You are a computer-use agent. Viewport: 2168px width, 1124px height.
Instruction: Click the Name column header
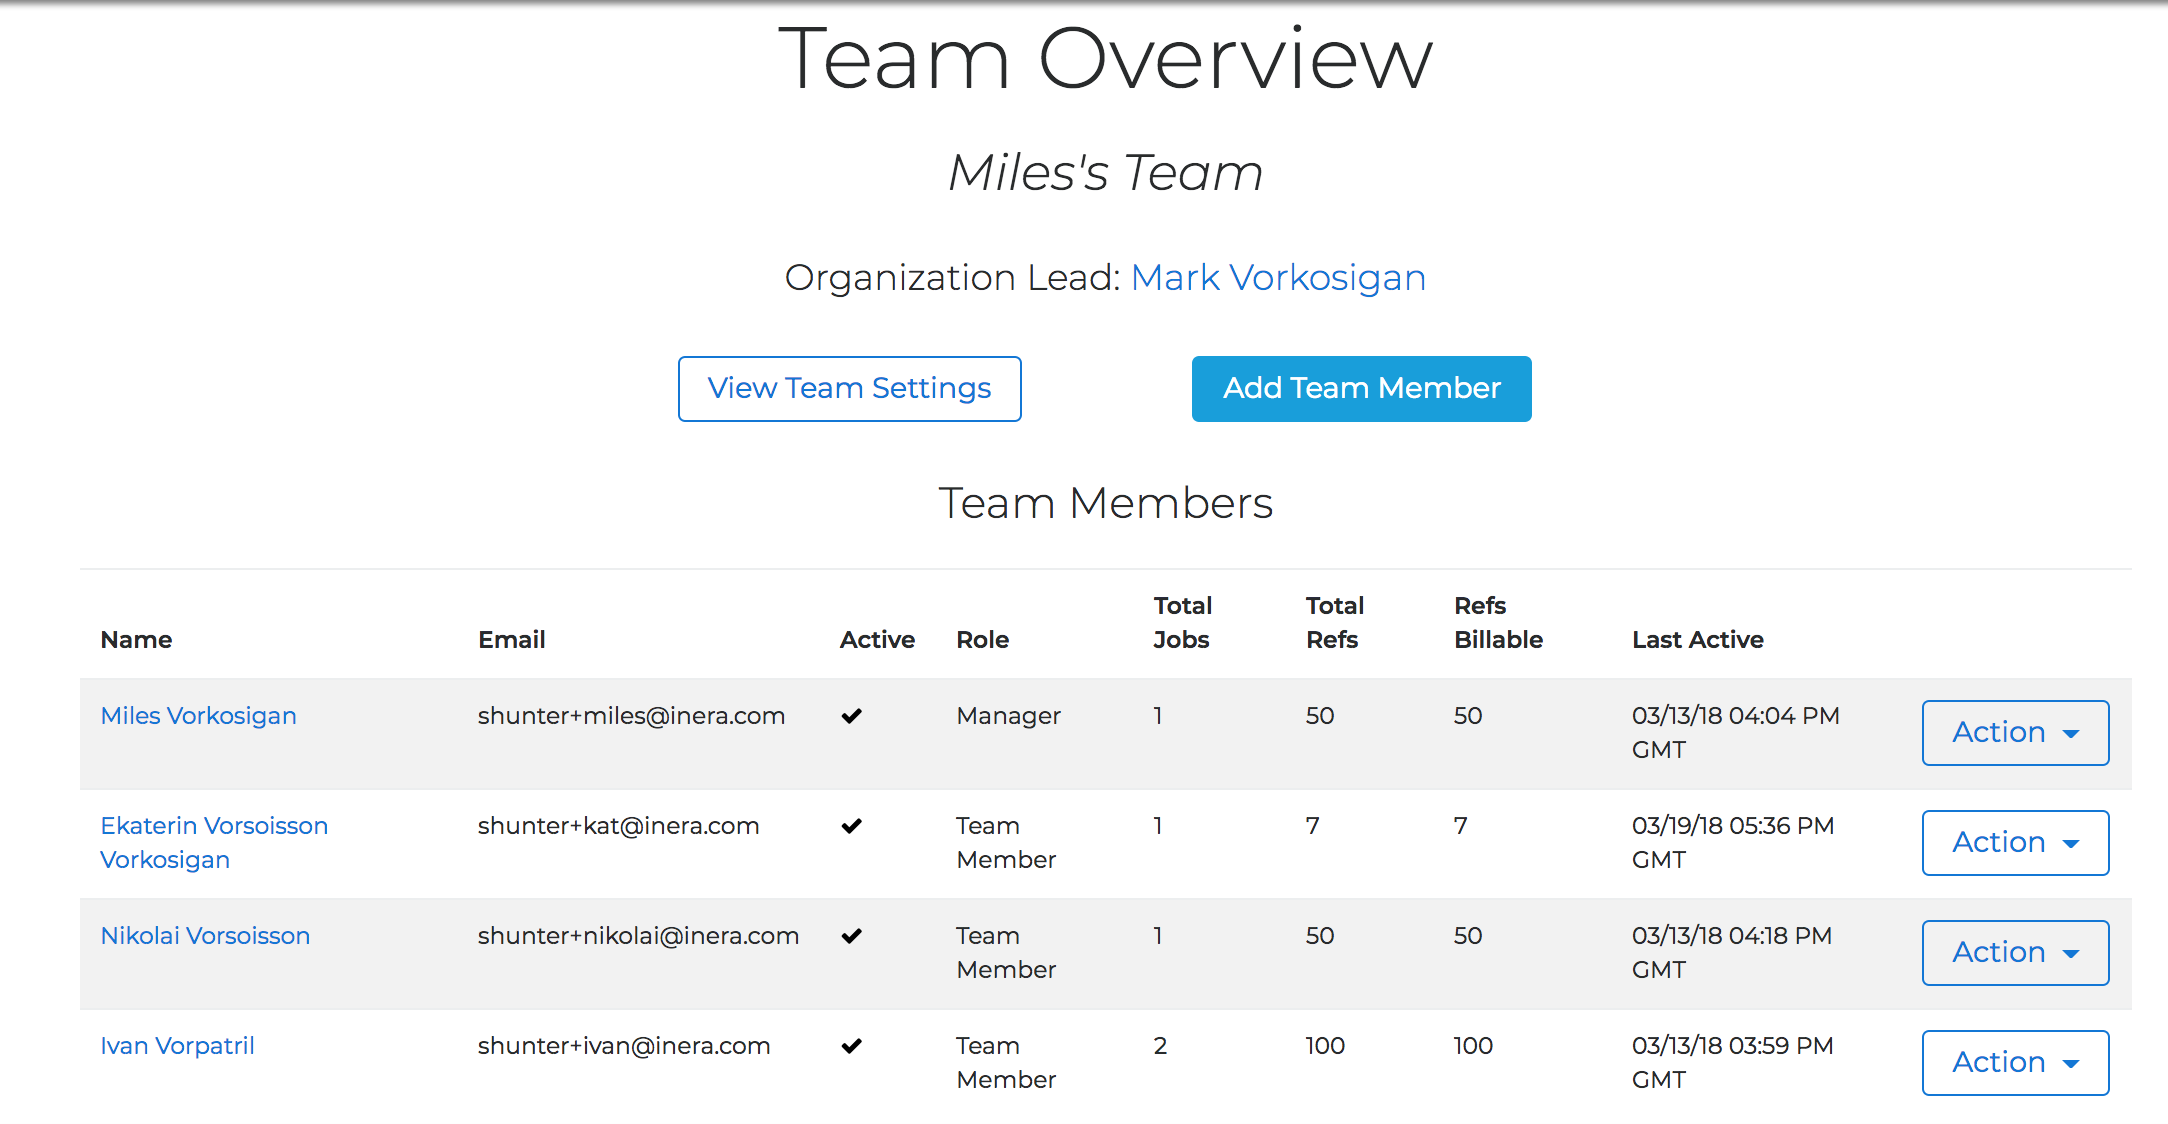136,640
